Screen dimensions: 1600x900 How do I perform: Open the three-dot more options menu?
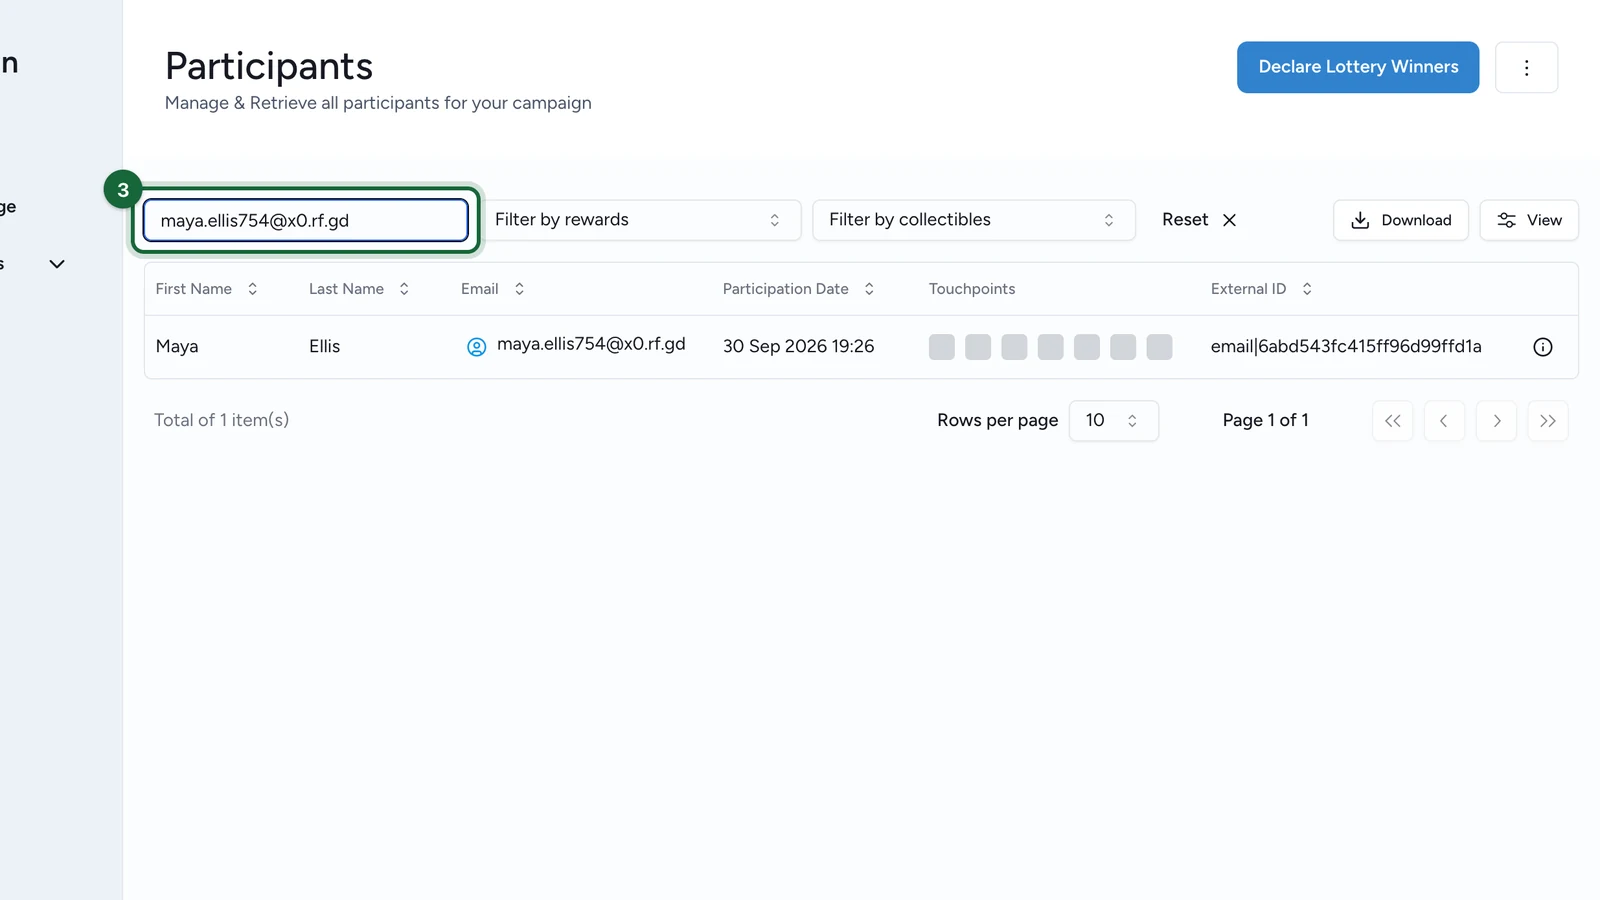(1526, 67)
